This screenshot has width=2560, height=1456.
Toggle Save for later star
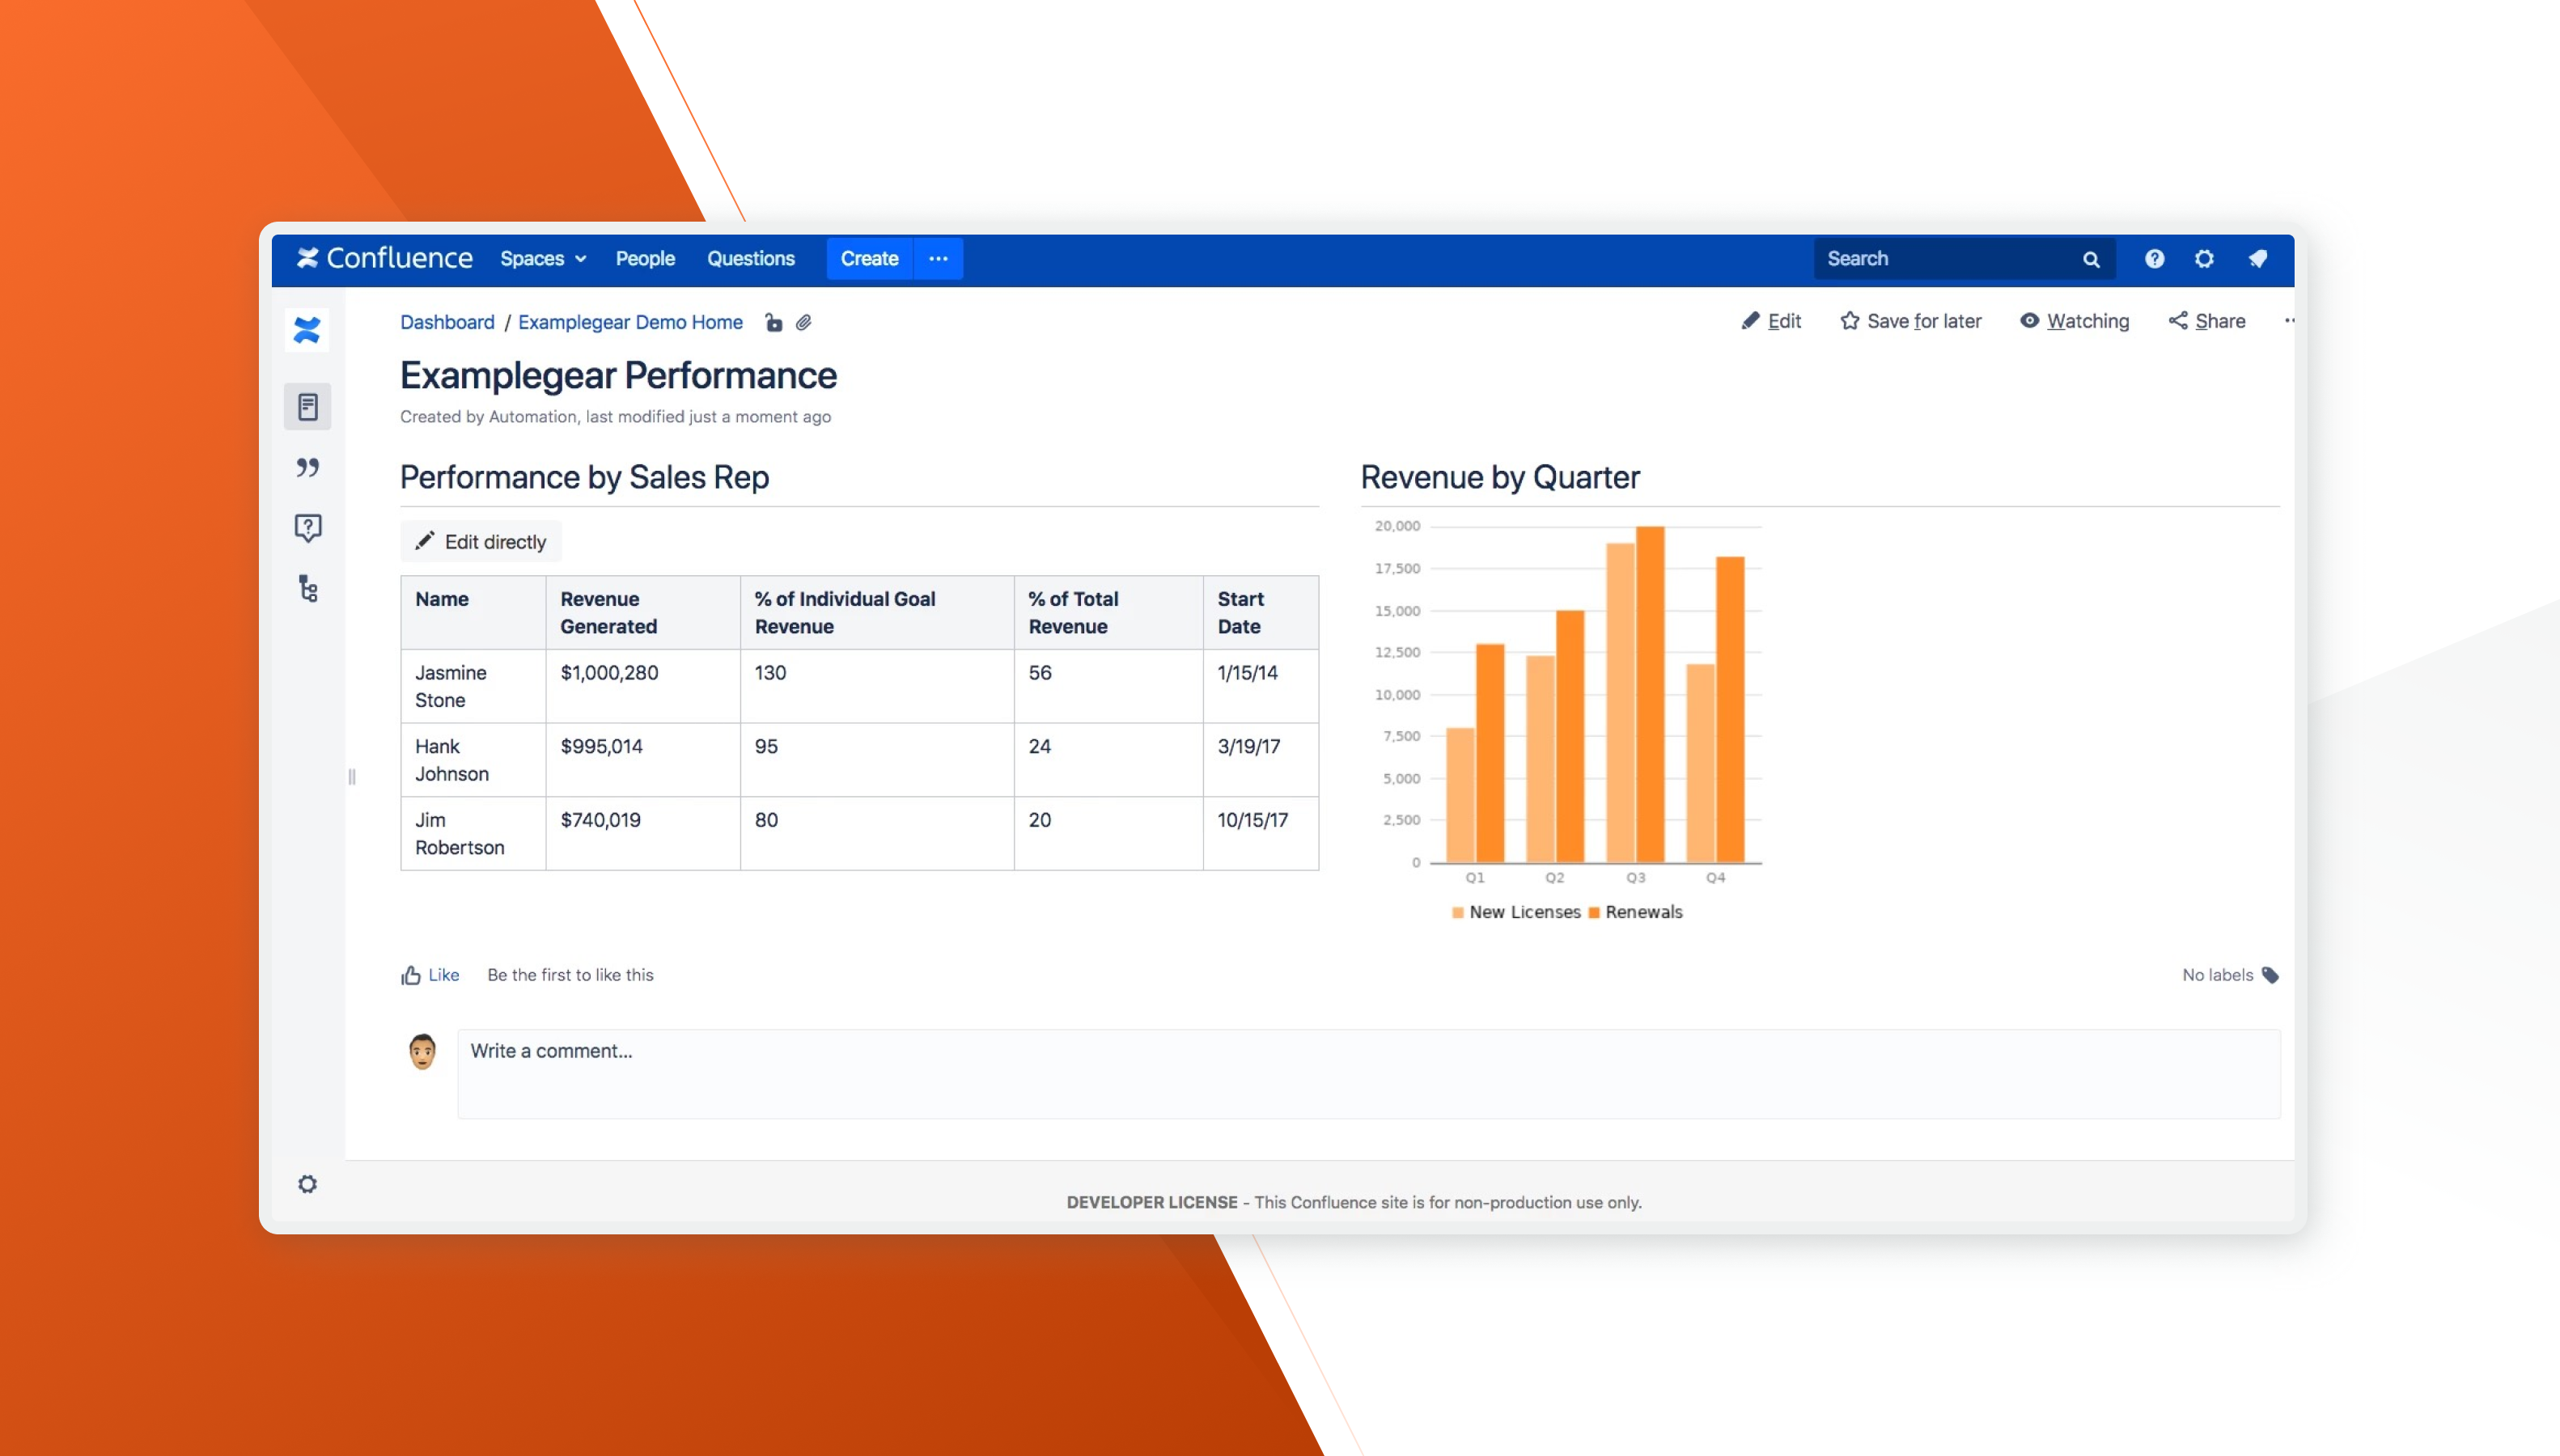1910,321
